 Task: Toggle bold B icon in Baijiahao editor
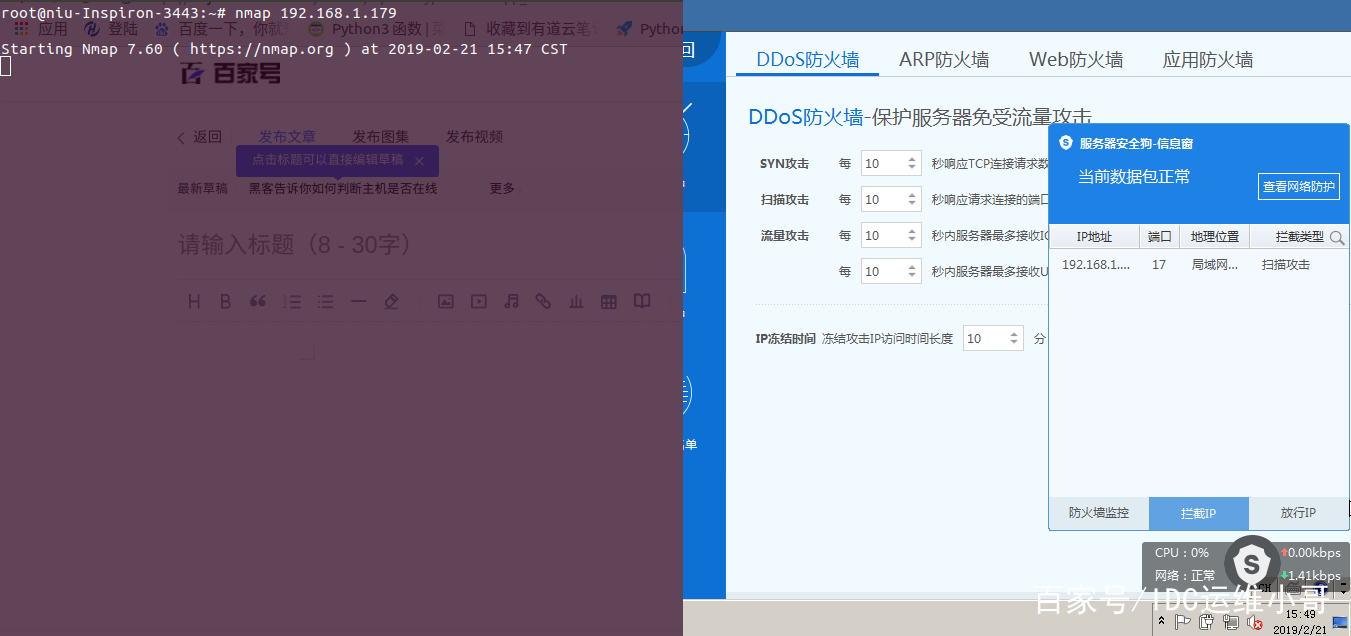click(226, 301)
